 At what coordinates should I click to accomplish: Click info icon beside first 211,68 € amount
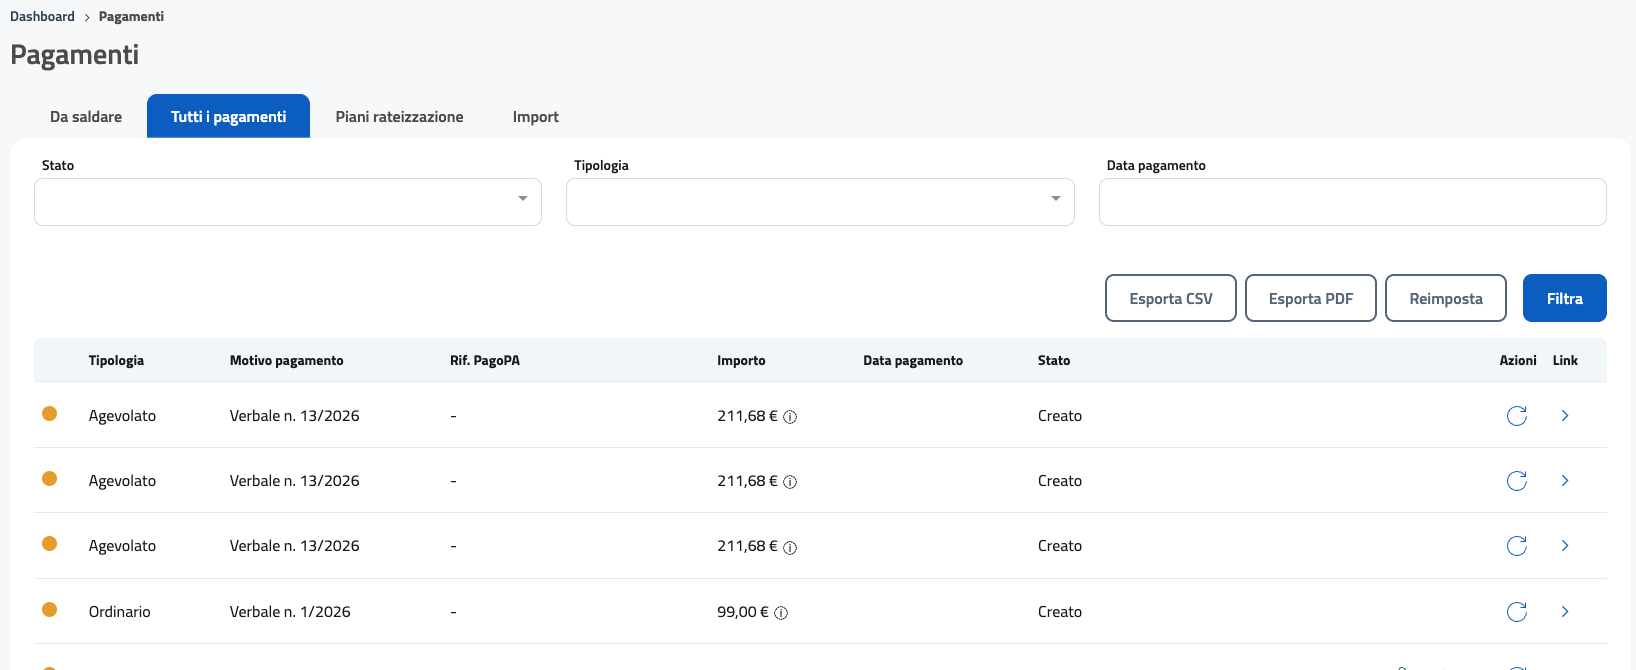790,417
